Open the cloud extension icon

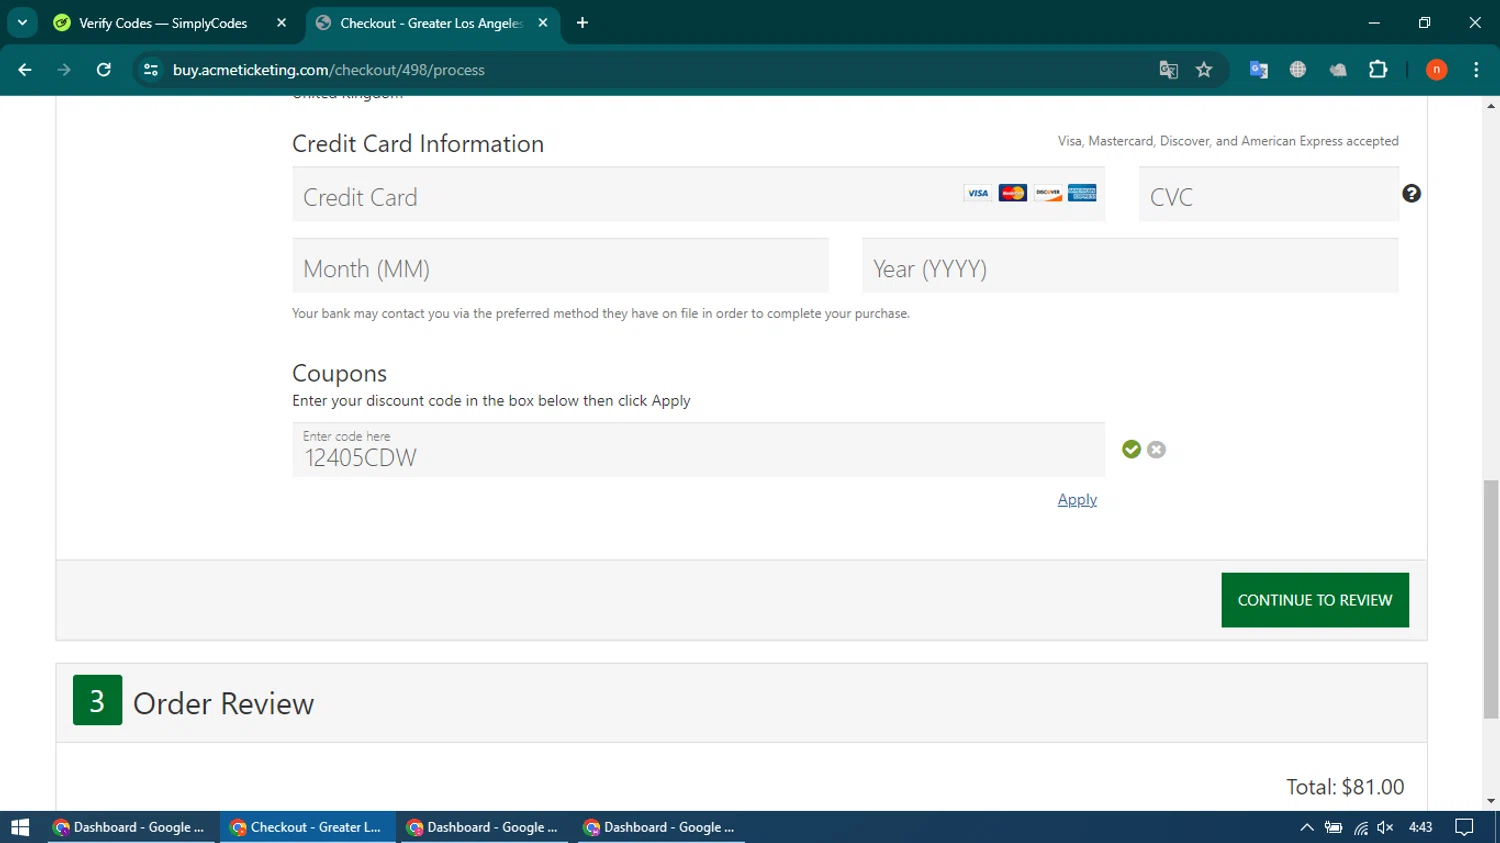pyautogui.click(x=1338, y=70)
